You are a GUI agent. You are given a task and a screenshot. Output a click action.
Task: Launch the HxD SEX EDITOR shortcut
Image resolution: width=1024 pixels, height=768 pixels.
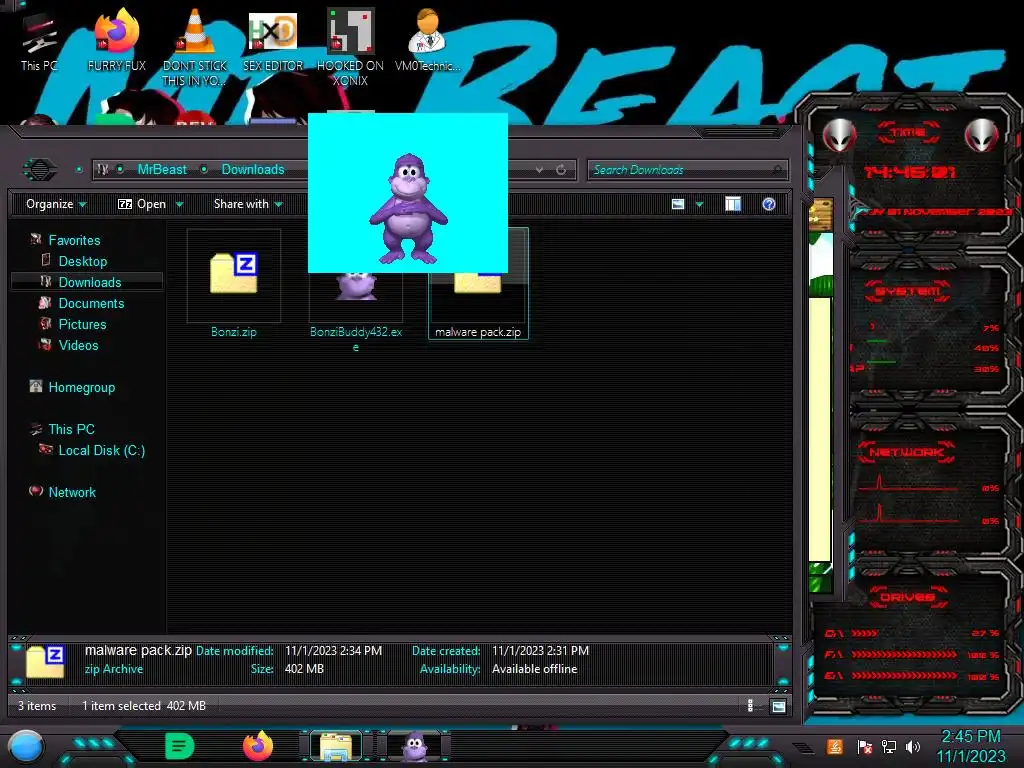pos(273,40)
